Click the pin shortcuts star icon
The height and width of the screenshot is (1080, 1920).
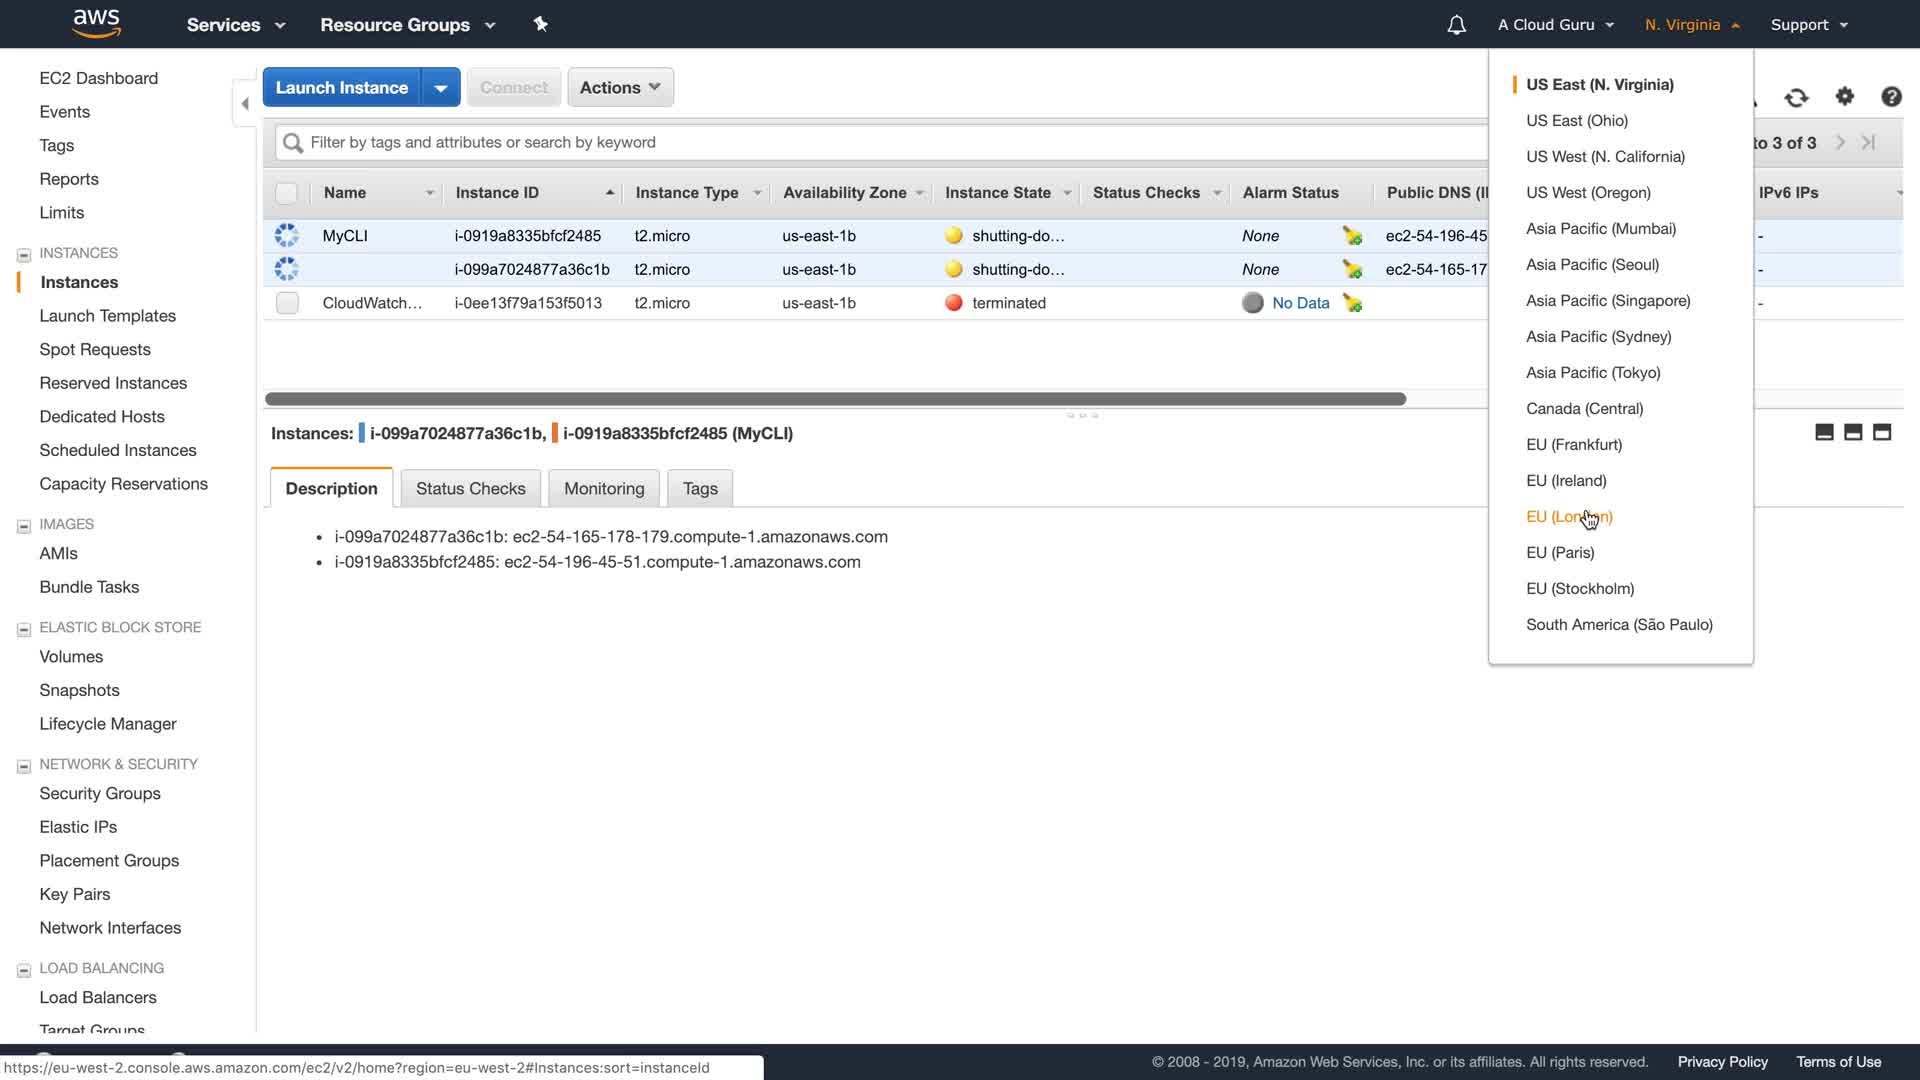540,24
